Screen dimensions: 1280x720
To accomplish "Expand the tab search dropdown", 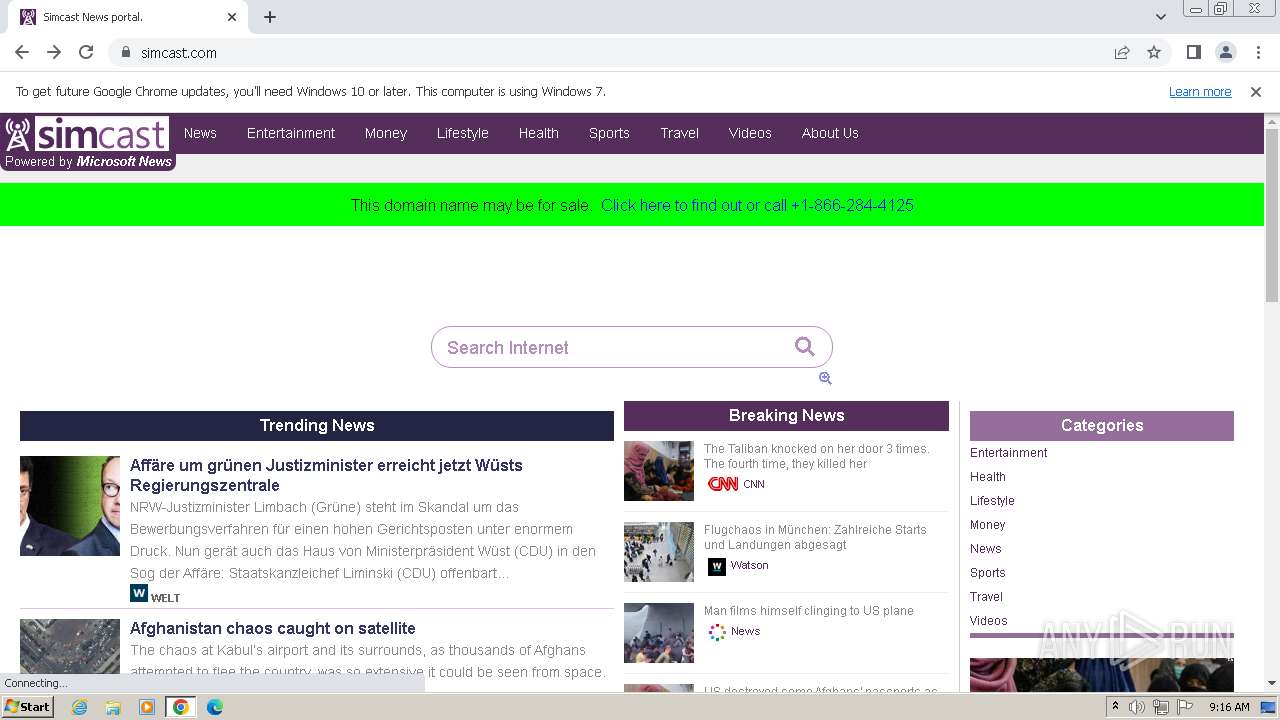I will (1160, 17).
